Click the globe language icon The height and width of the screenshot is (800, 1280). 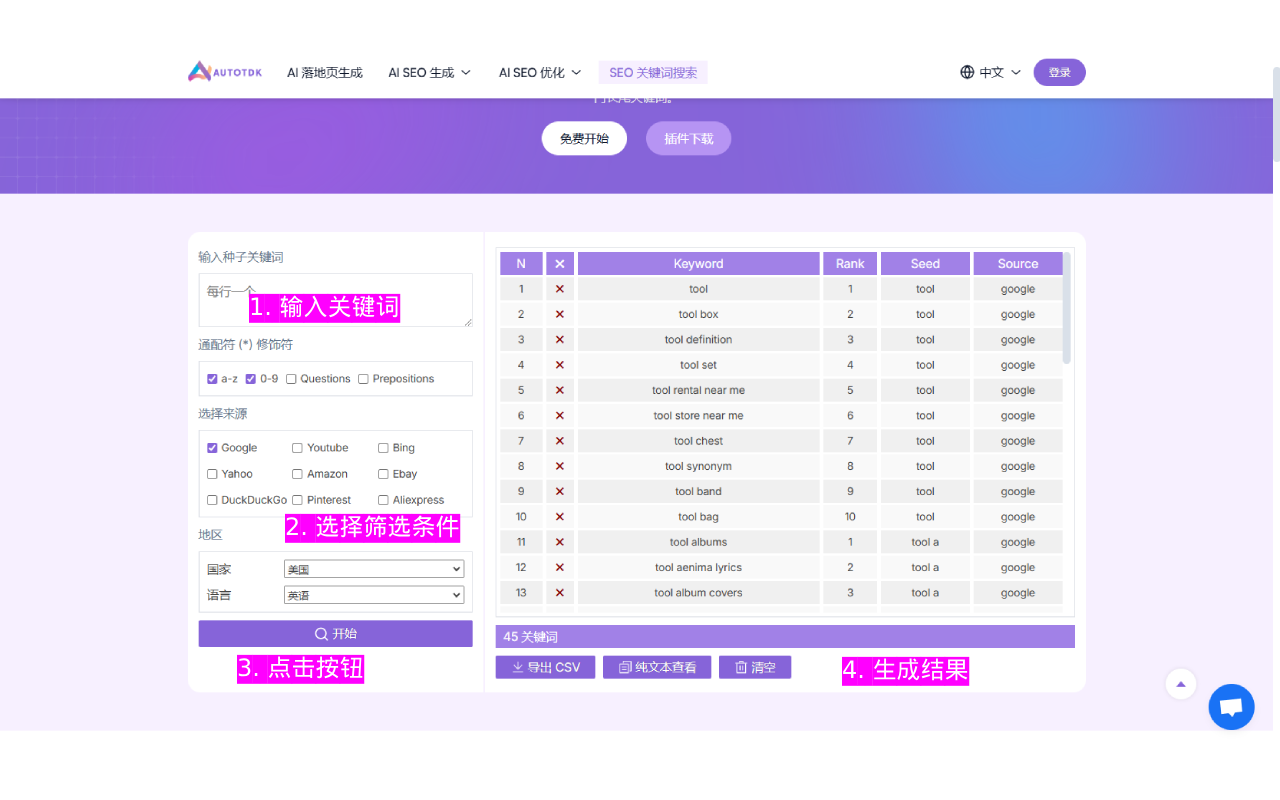pos(967,72)
